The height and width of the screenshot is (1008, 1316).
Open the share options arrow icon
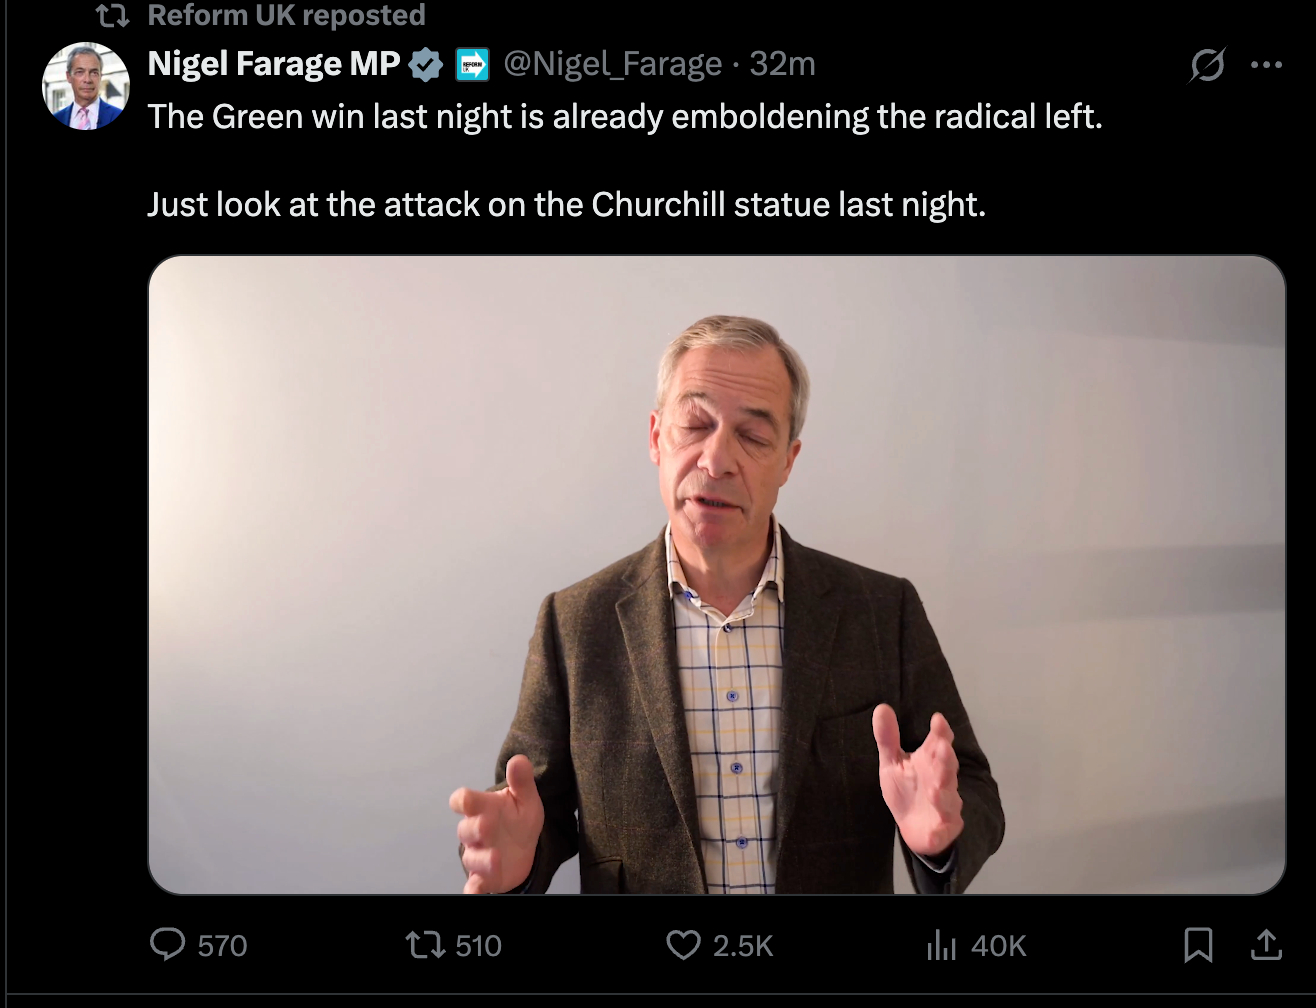point(1266,945)
